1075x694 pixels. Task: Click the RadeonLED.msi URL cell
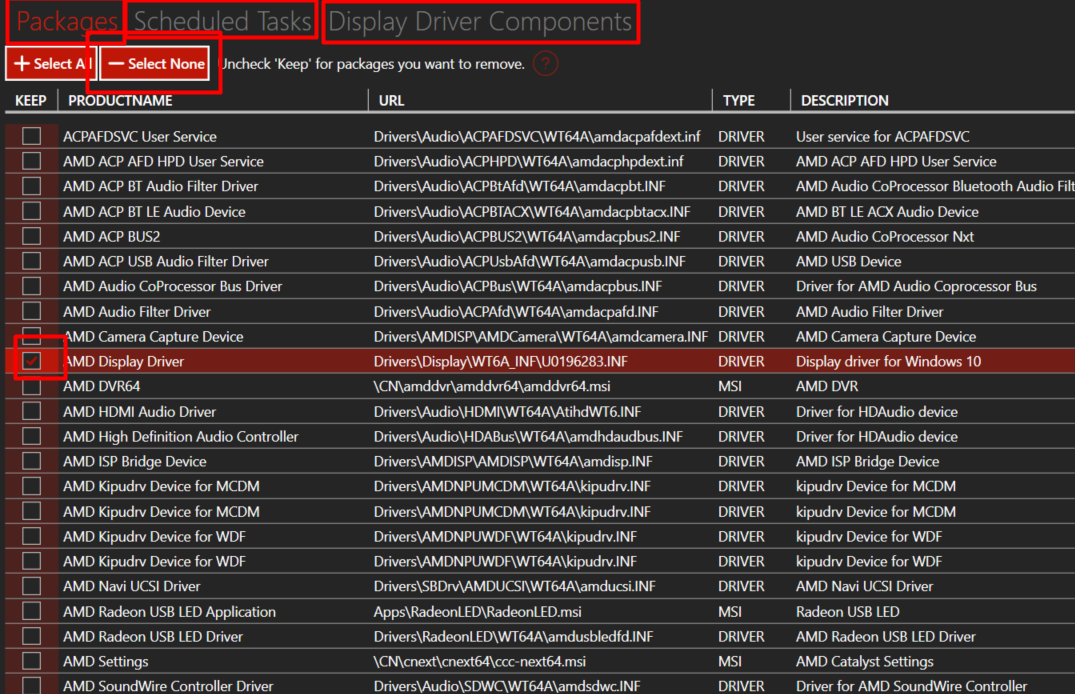coord(477,612)
